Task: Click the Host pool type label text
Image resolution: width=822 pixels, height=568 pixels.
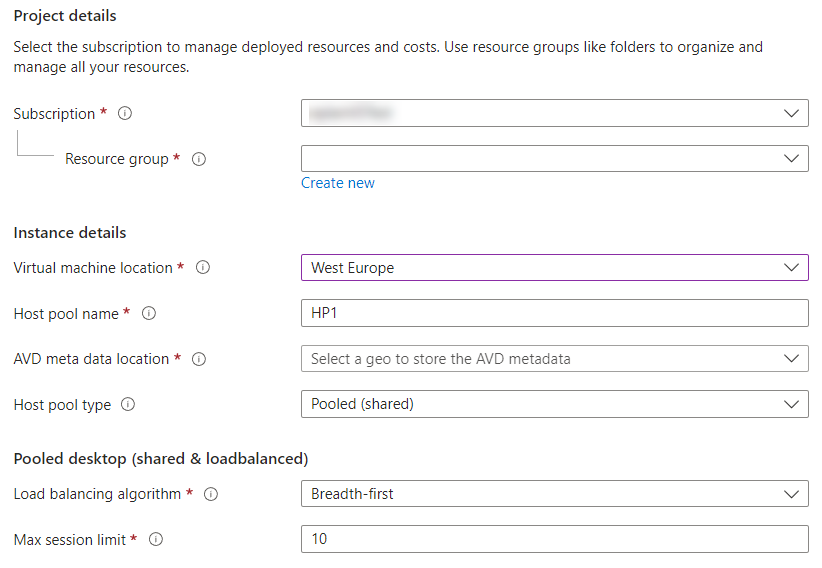Action: [62, 405]
